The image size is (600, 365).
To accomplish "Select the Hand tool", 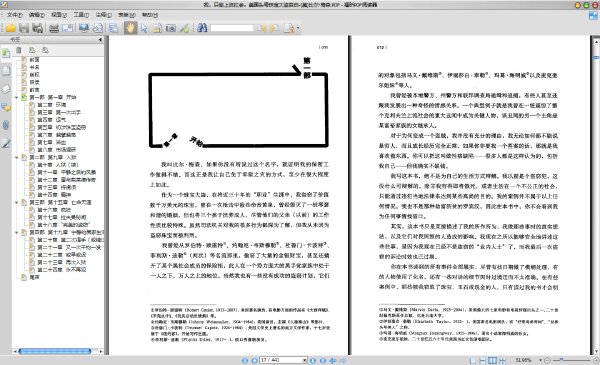I will point(130,28).
